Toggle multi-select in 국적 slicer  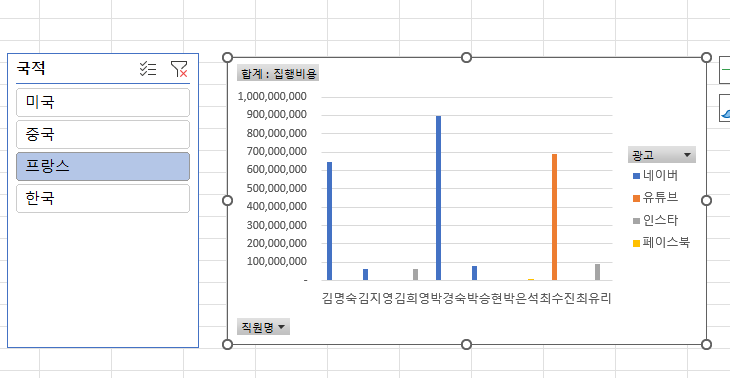[148, 69]
